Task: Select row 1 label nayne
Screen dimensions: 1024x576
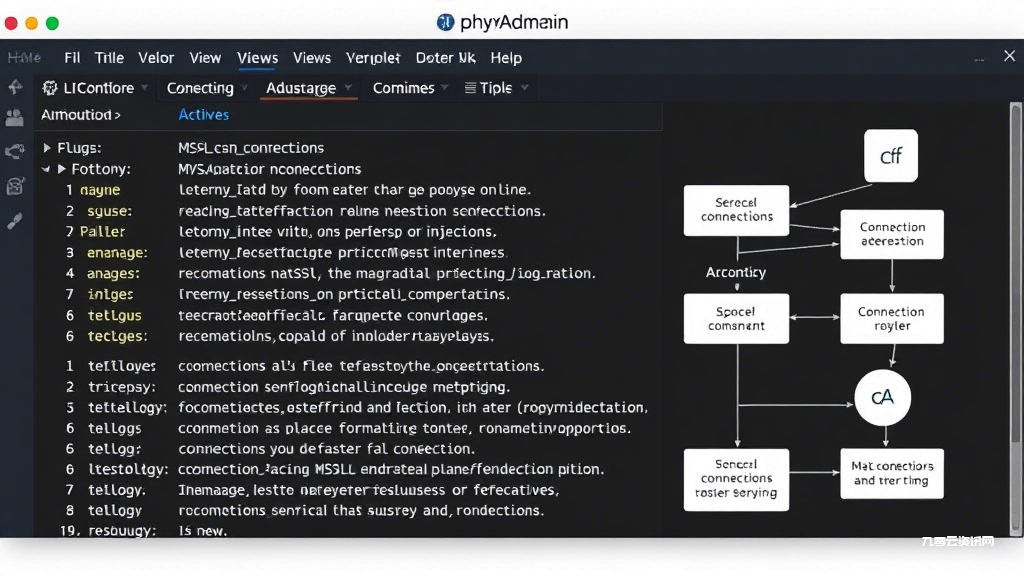Action: point(101,190)
